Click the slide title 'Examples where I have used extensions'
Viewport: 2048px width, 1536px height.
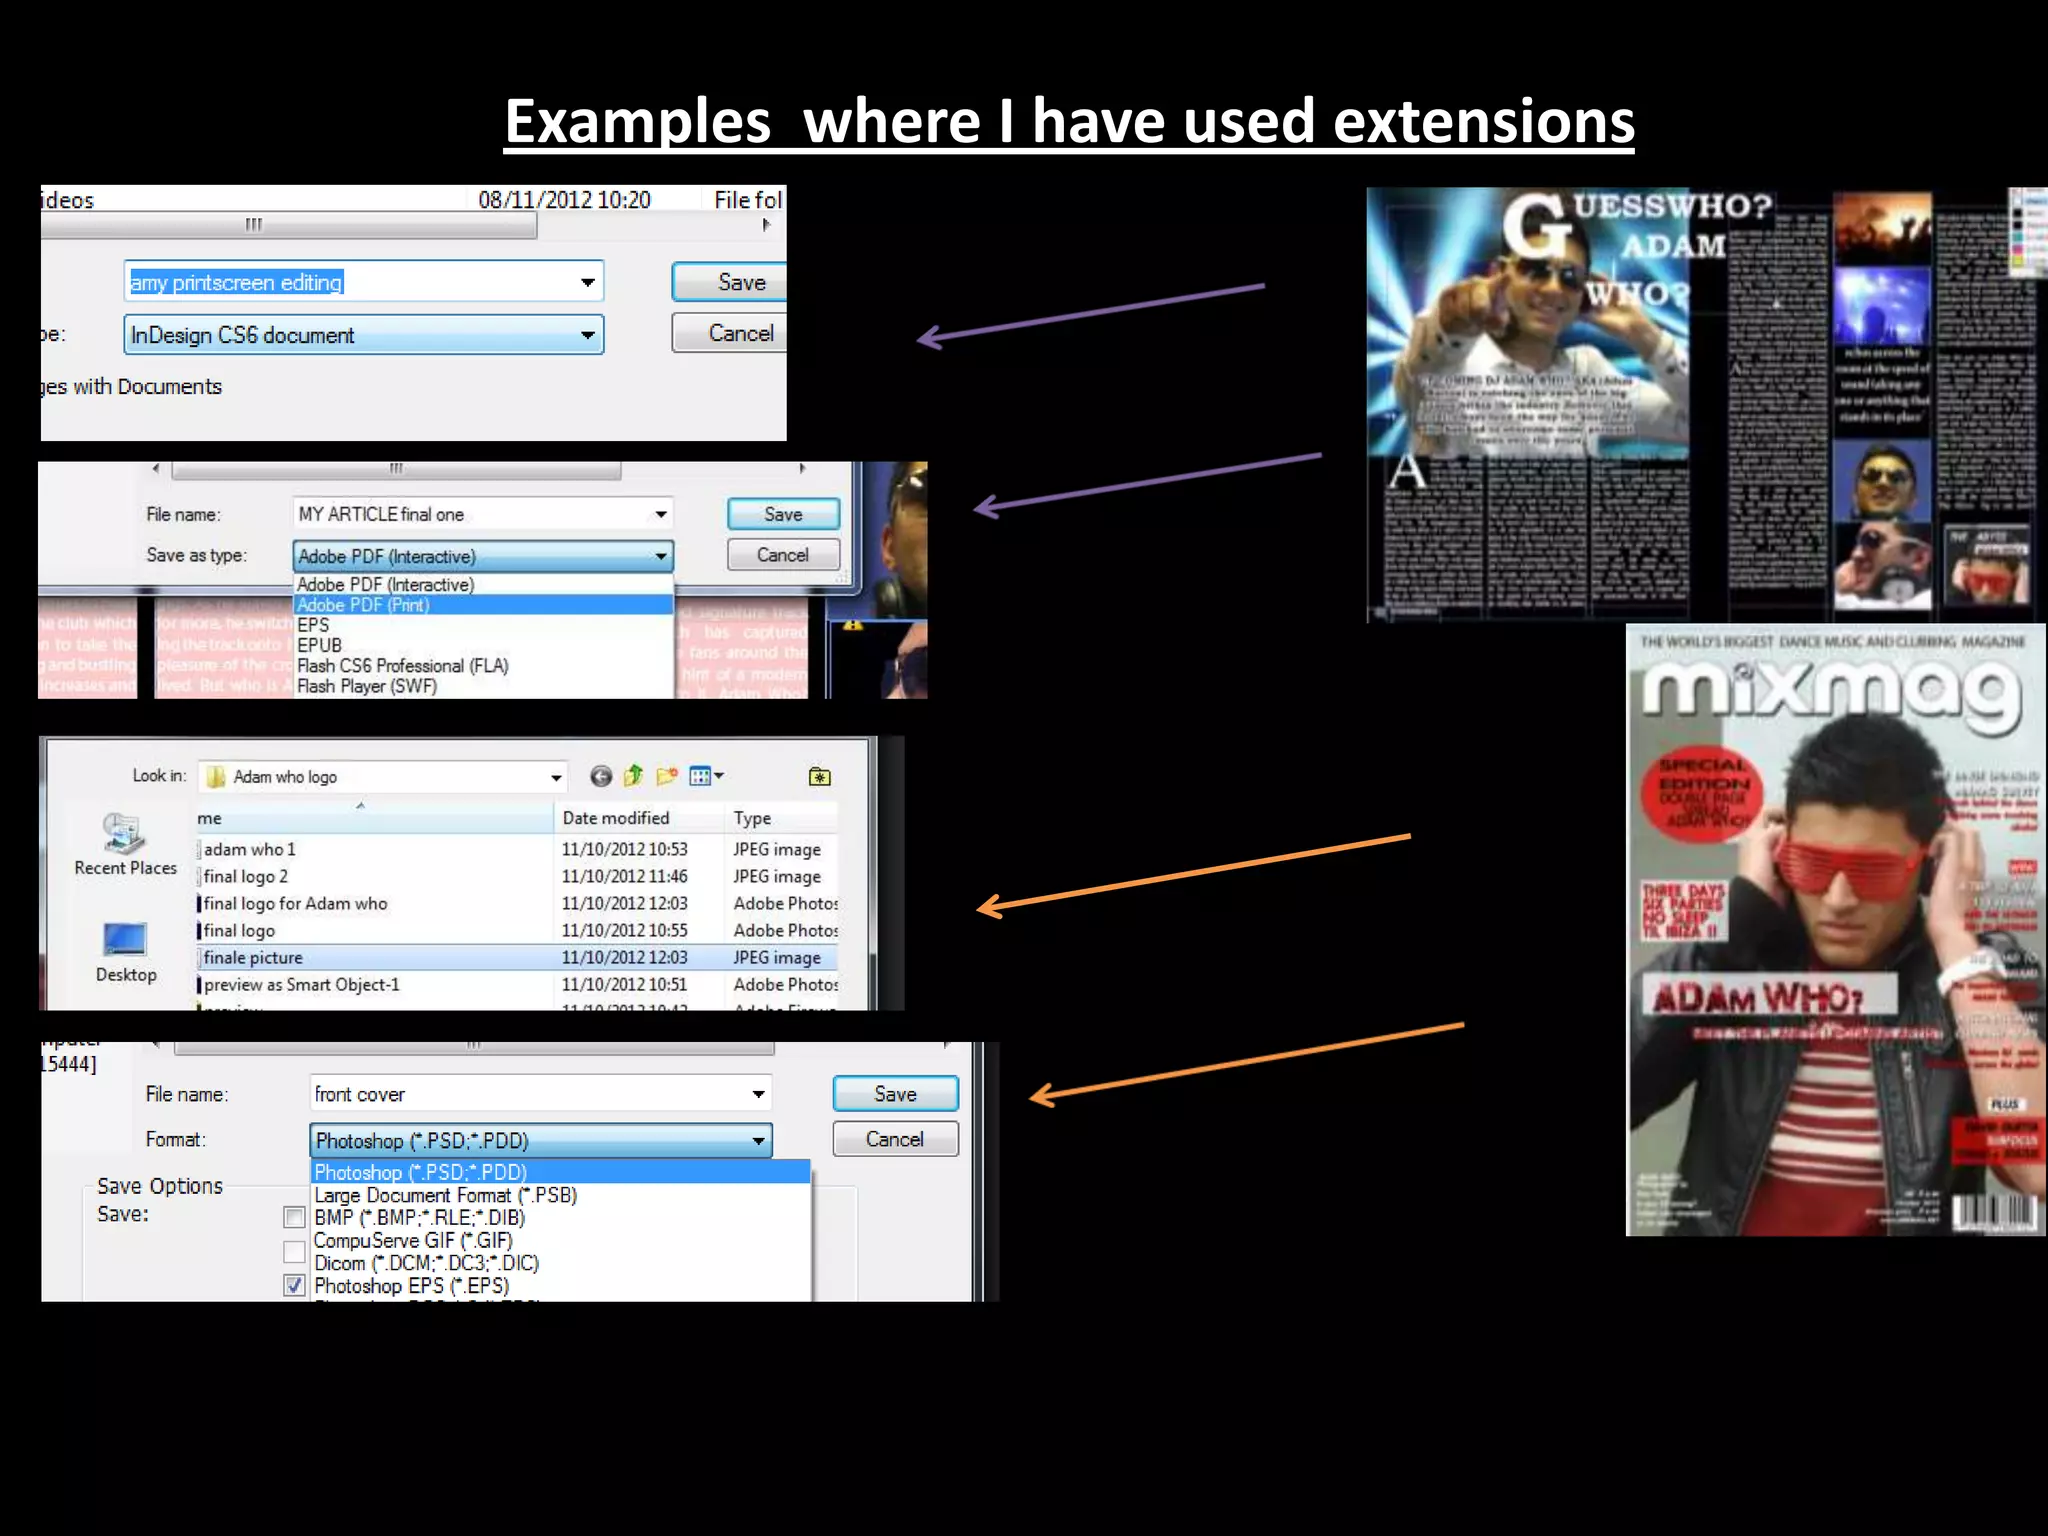coord(1069,121)
